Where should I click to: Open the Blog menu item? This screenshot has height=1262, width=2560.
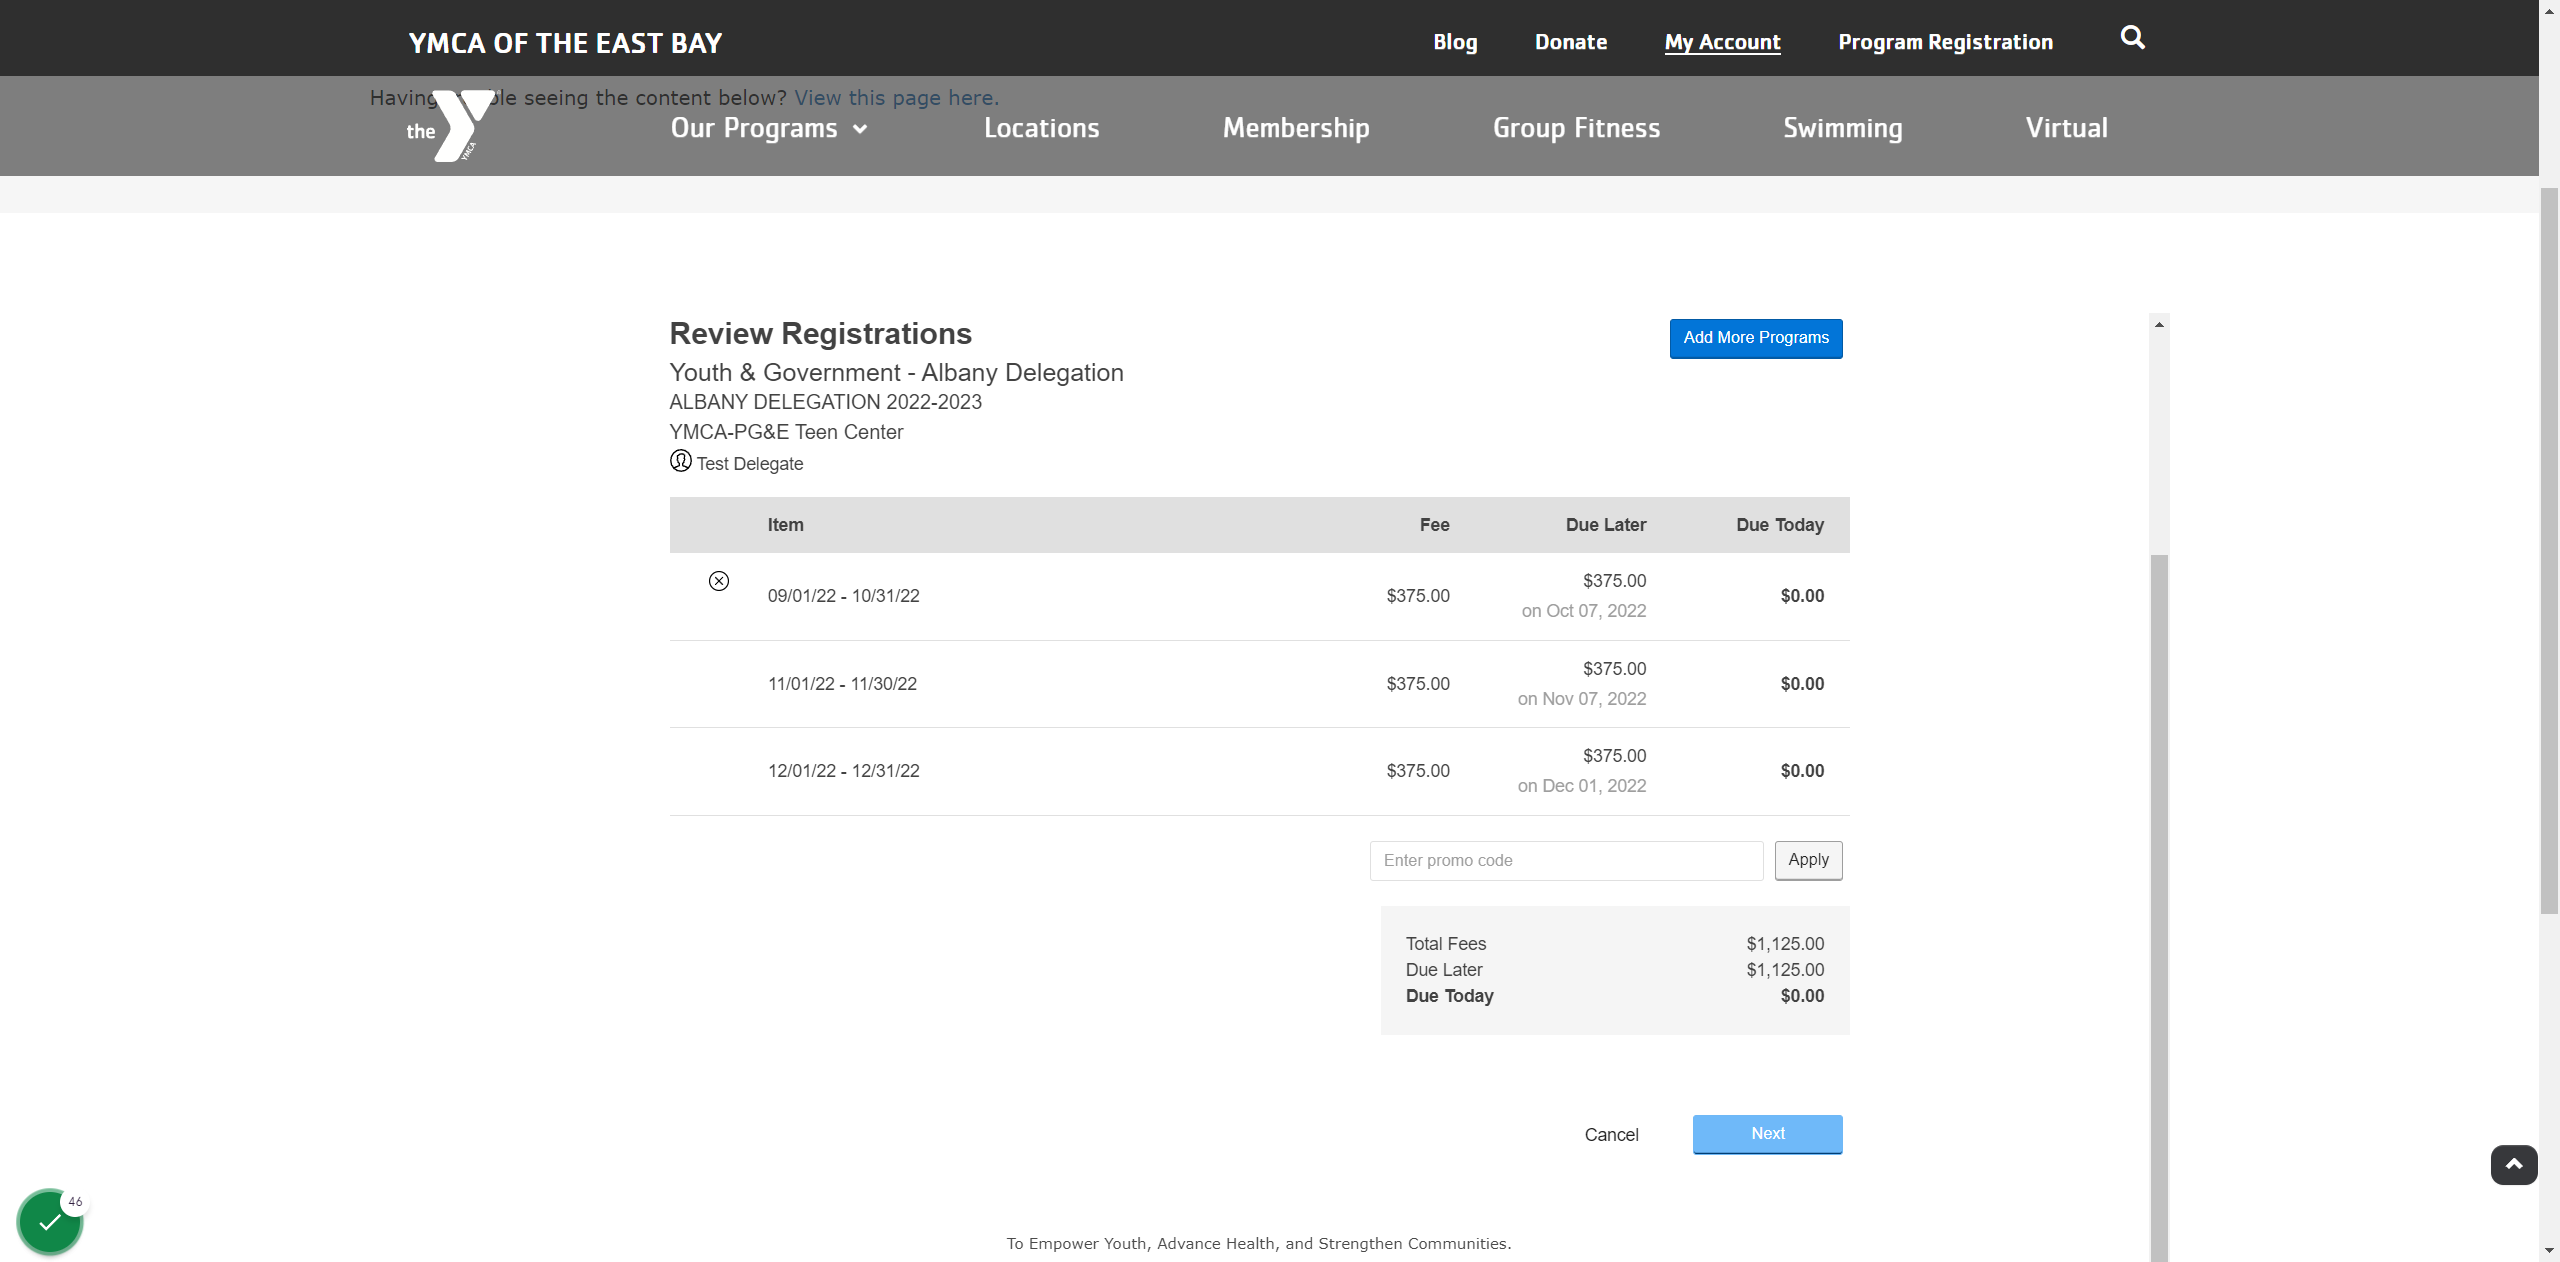pyautogui.click(x=1455, y=42)
